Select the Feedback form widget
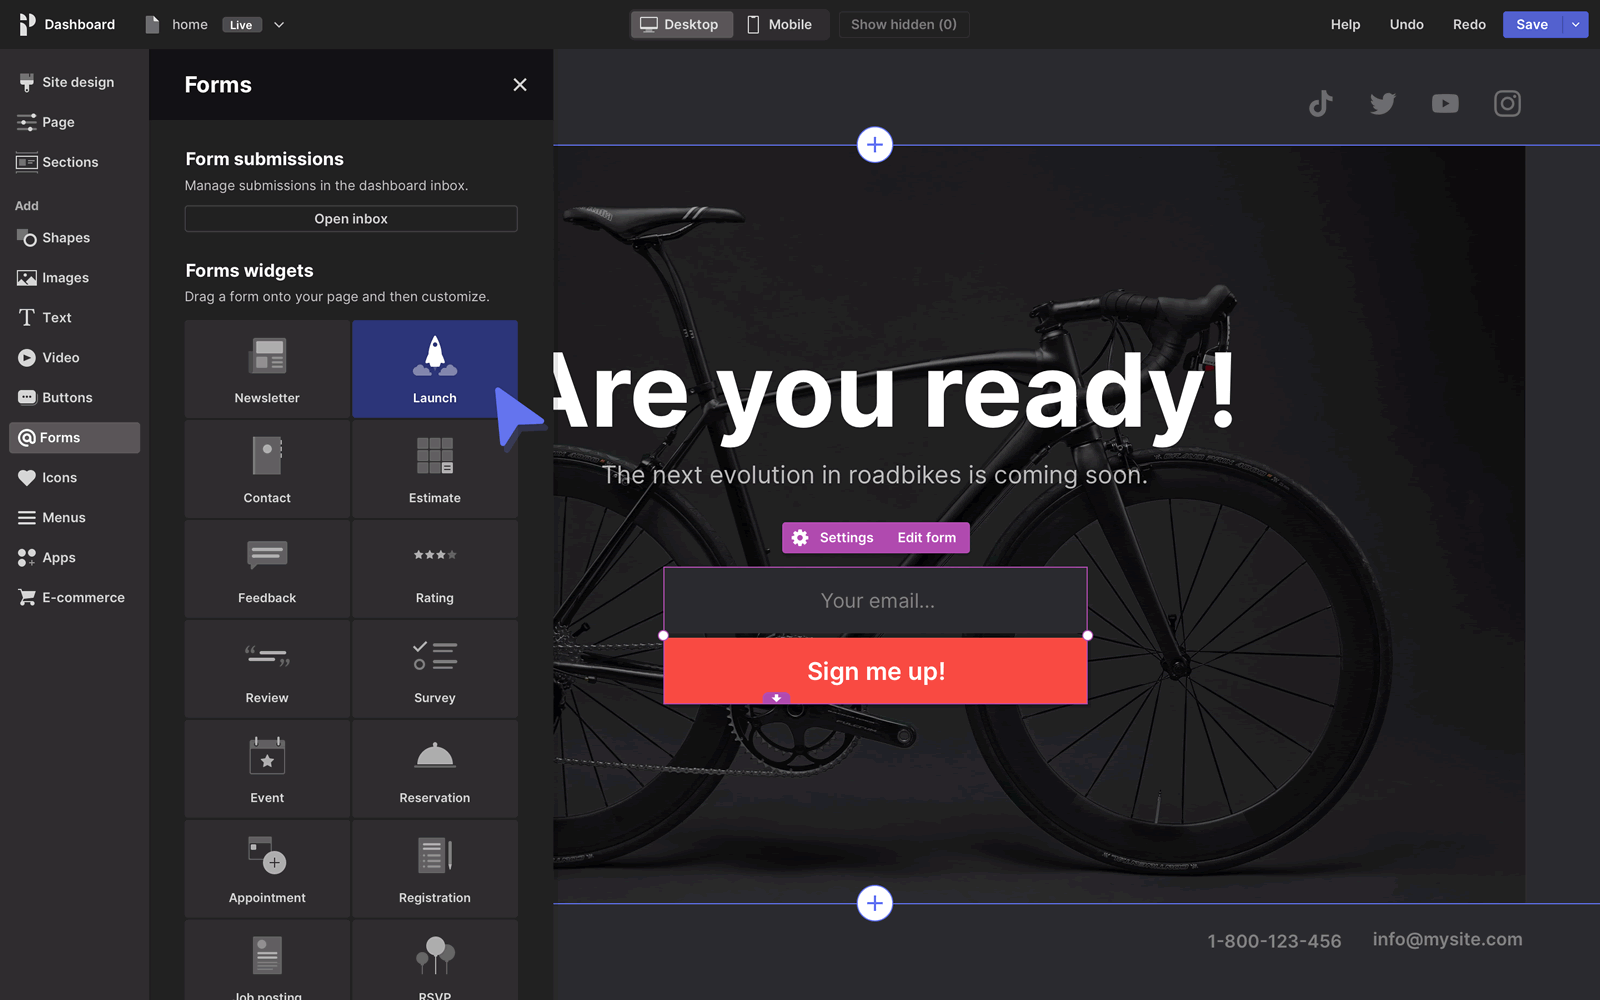This screenshot has height=1000, width=1600. coord(267,569)
